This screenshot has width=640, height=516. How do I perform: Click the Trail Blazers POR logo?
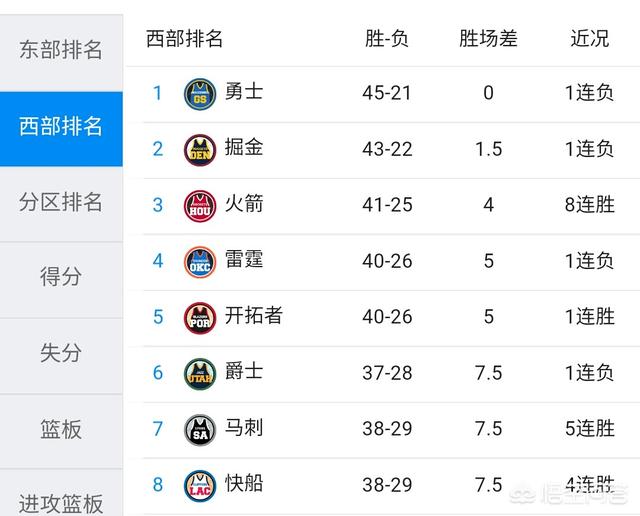click(200, 318)
